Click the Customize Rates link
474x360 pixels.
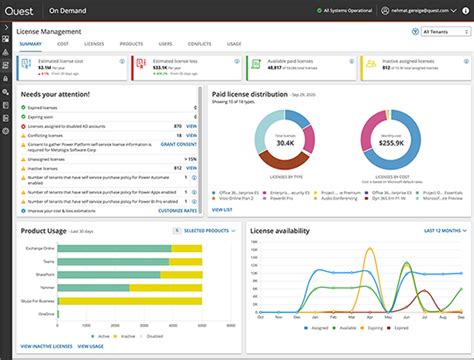177,211
